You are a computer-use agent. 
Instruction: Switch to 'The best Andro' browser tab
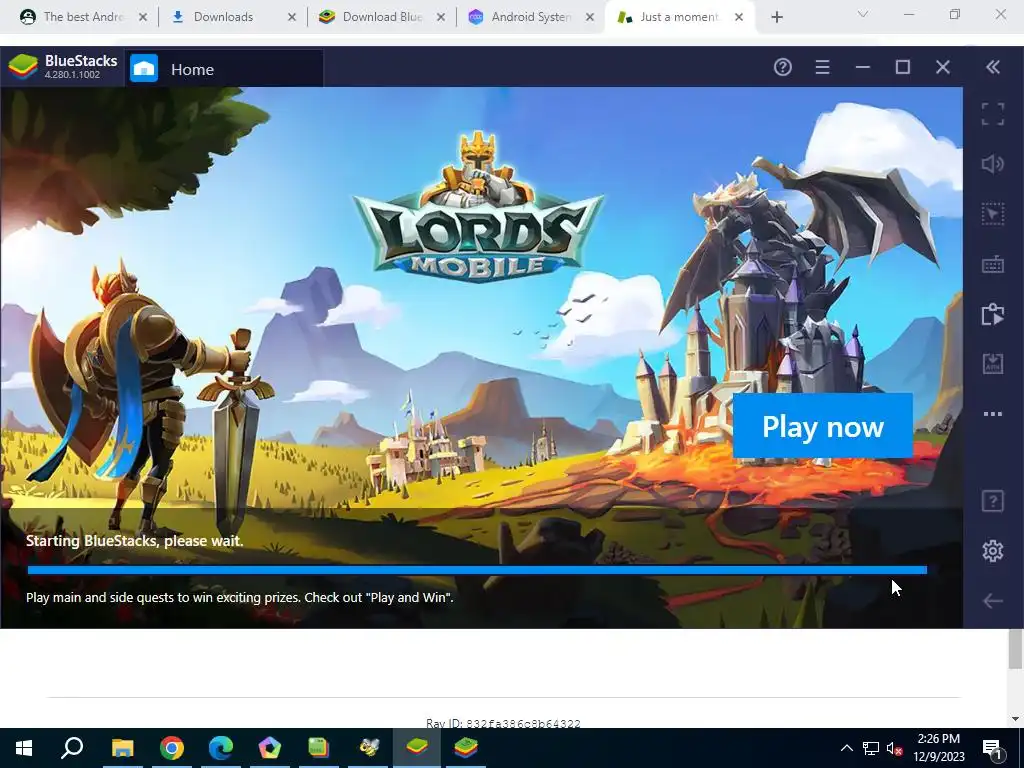click(82, 17)
